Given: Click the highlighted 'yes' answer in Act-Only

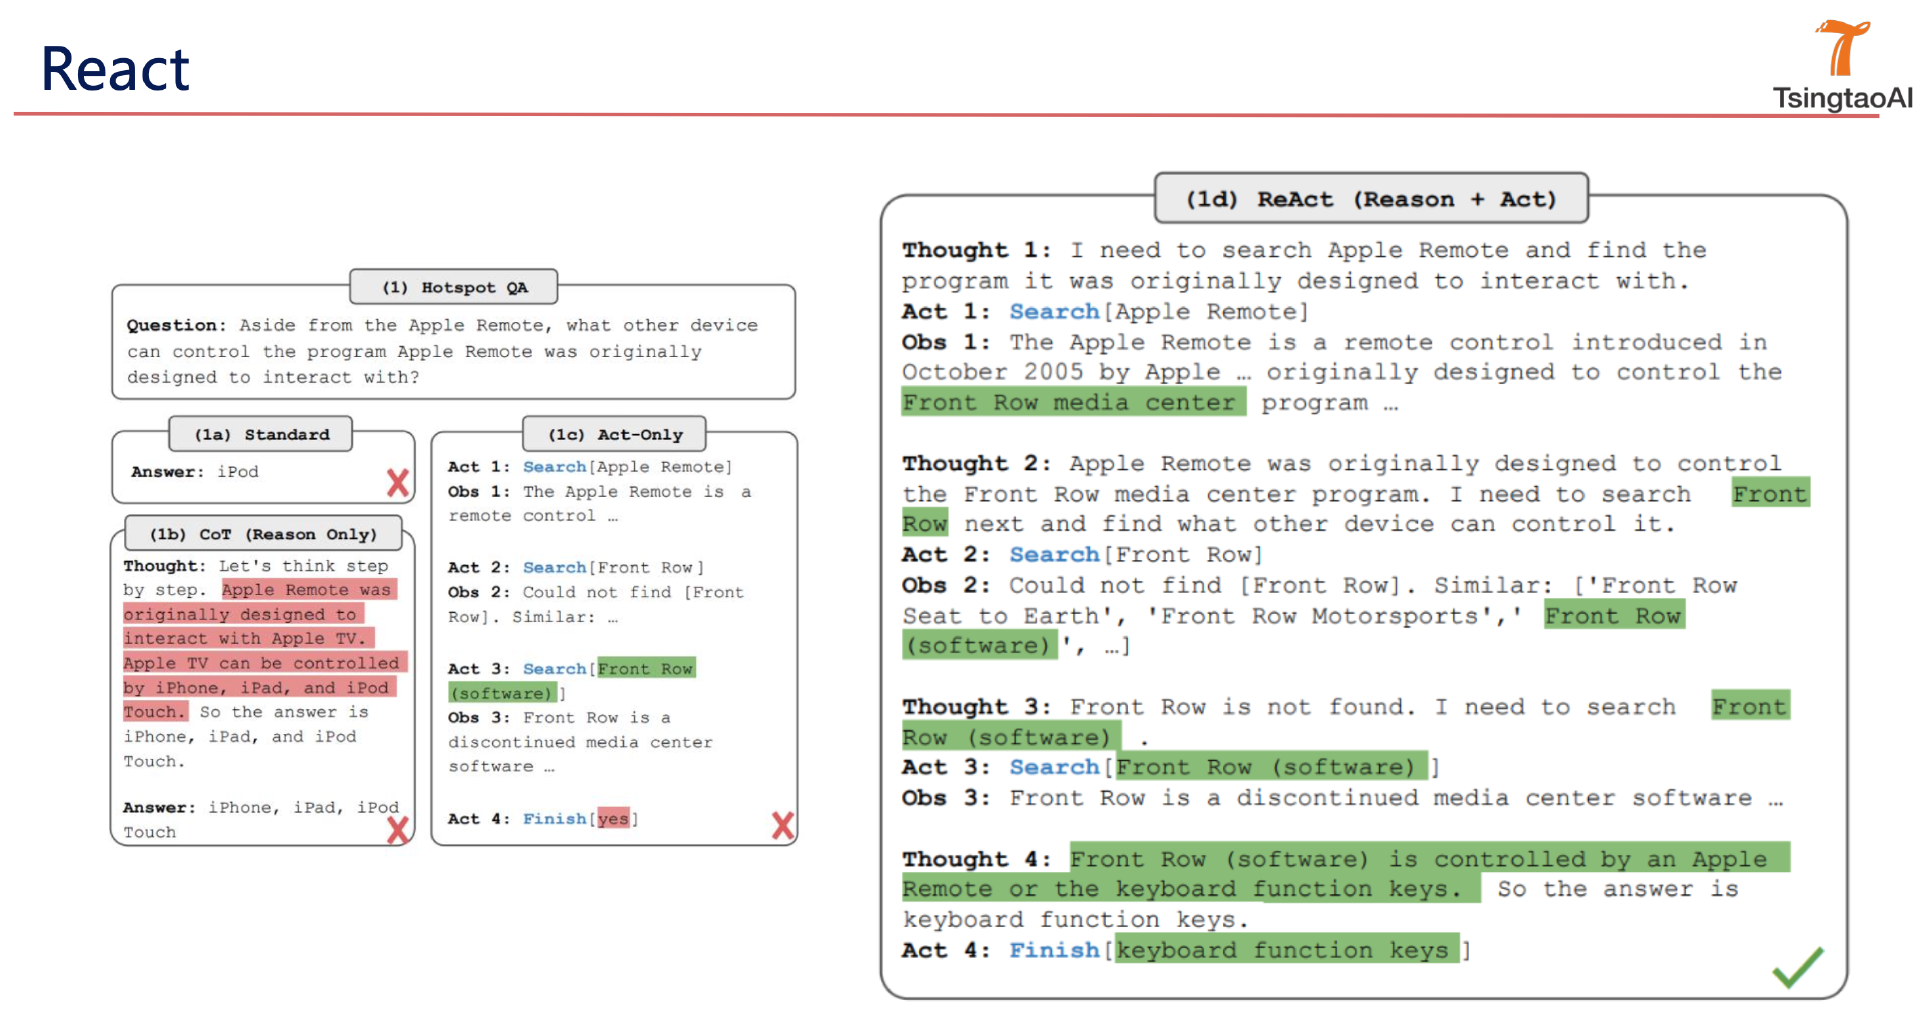Looking at the screenshot, I should (613, 819).
